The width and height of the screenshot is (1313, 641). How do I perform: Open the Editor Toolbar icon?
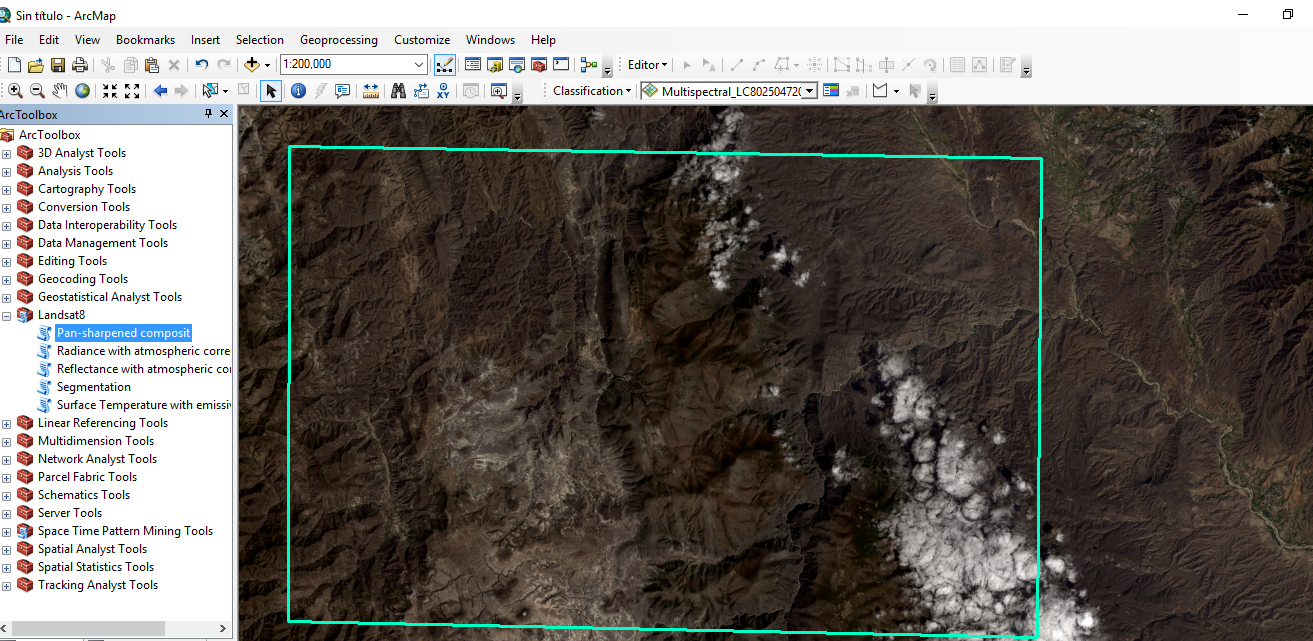point(445,65)
